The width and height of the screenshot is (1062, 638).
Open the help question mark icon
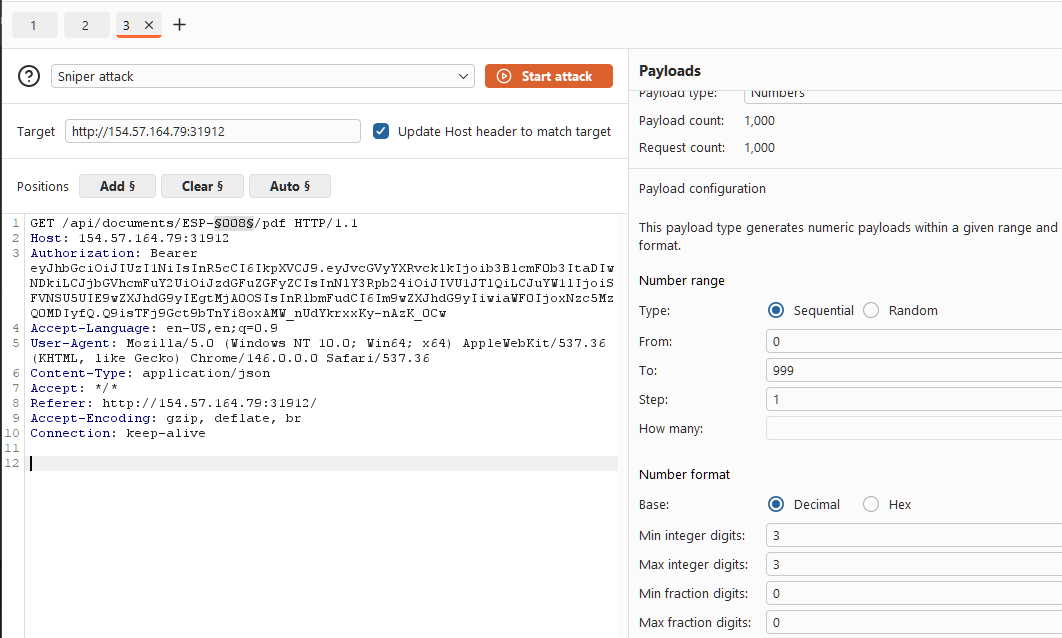pos(29,76)
